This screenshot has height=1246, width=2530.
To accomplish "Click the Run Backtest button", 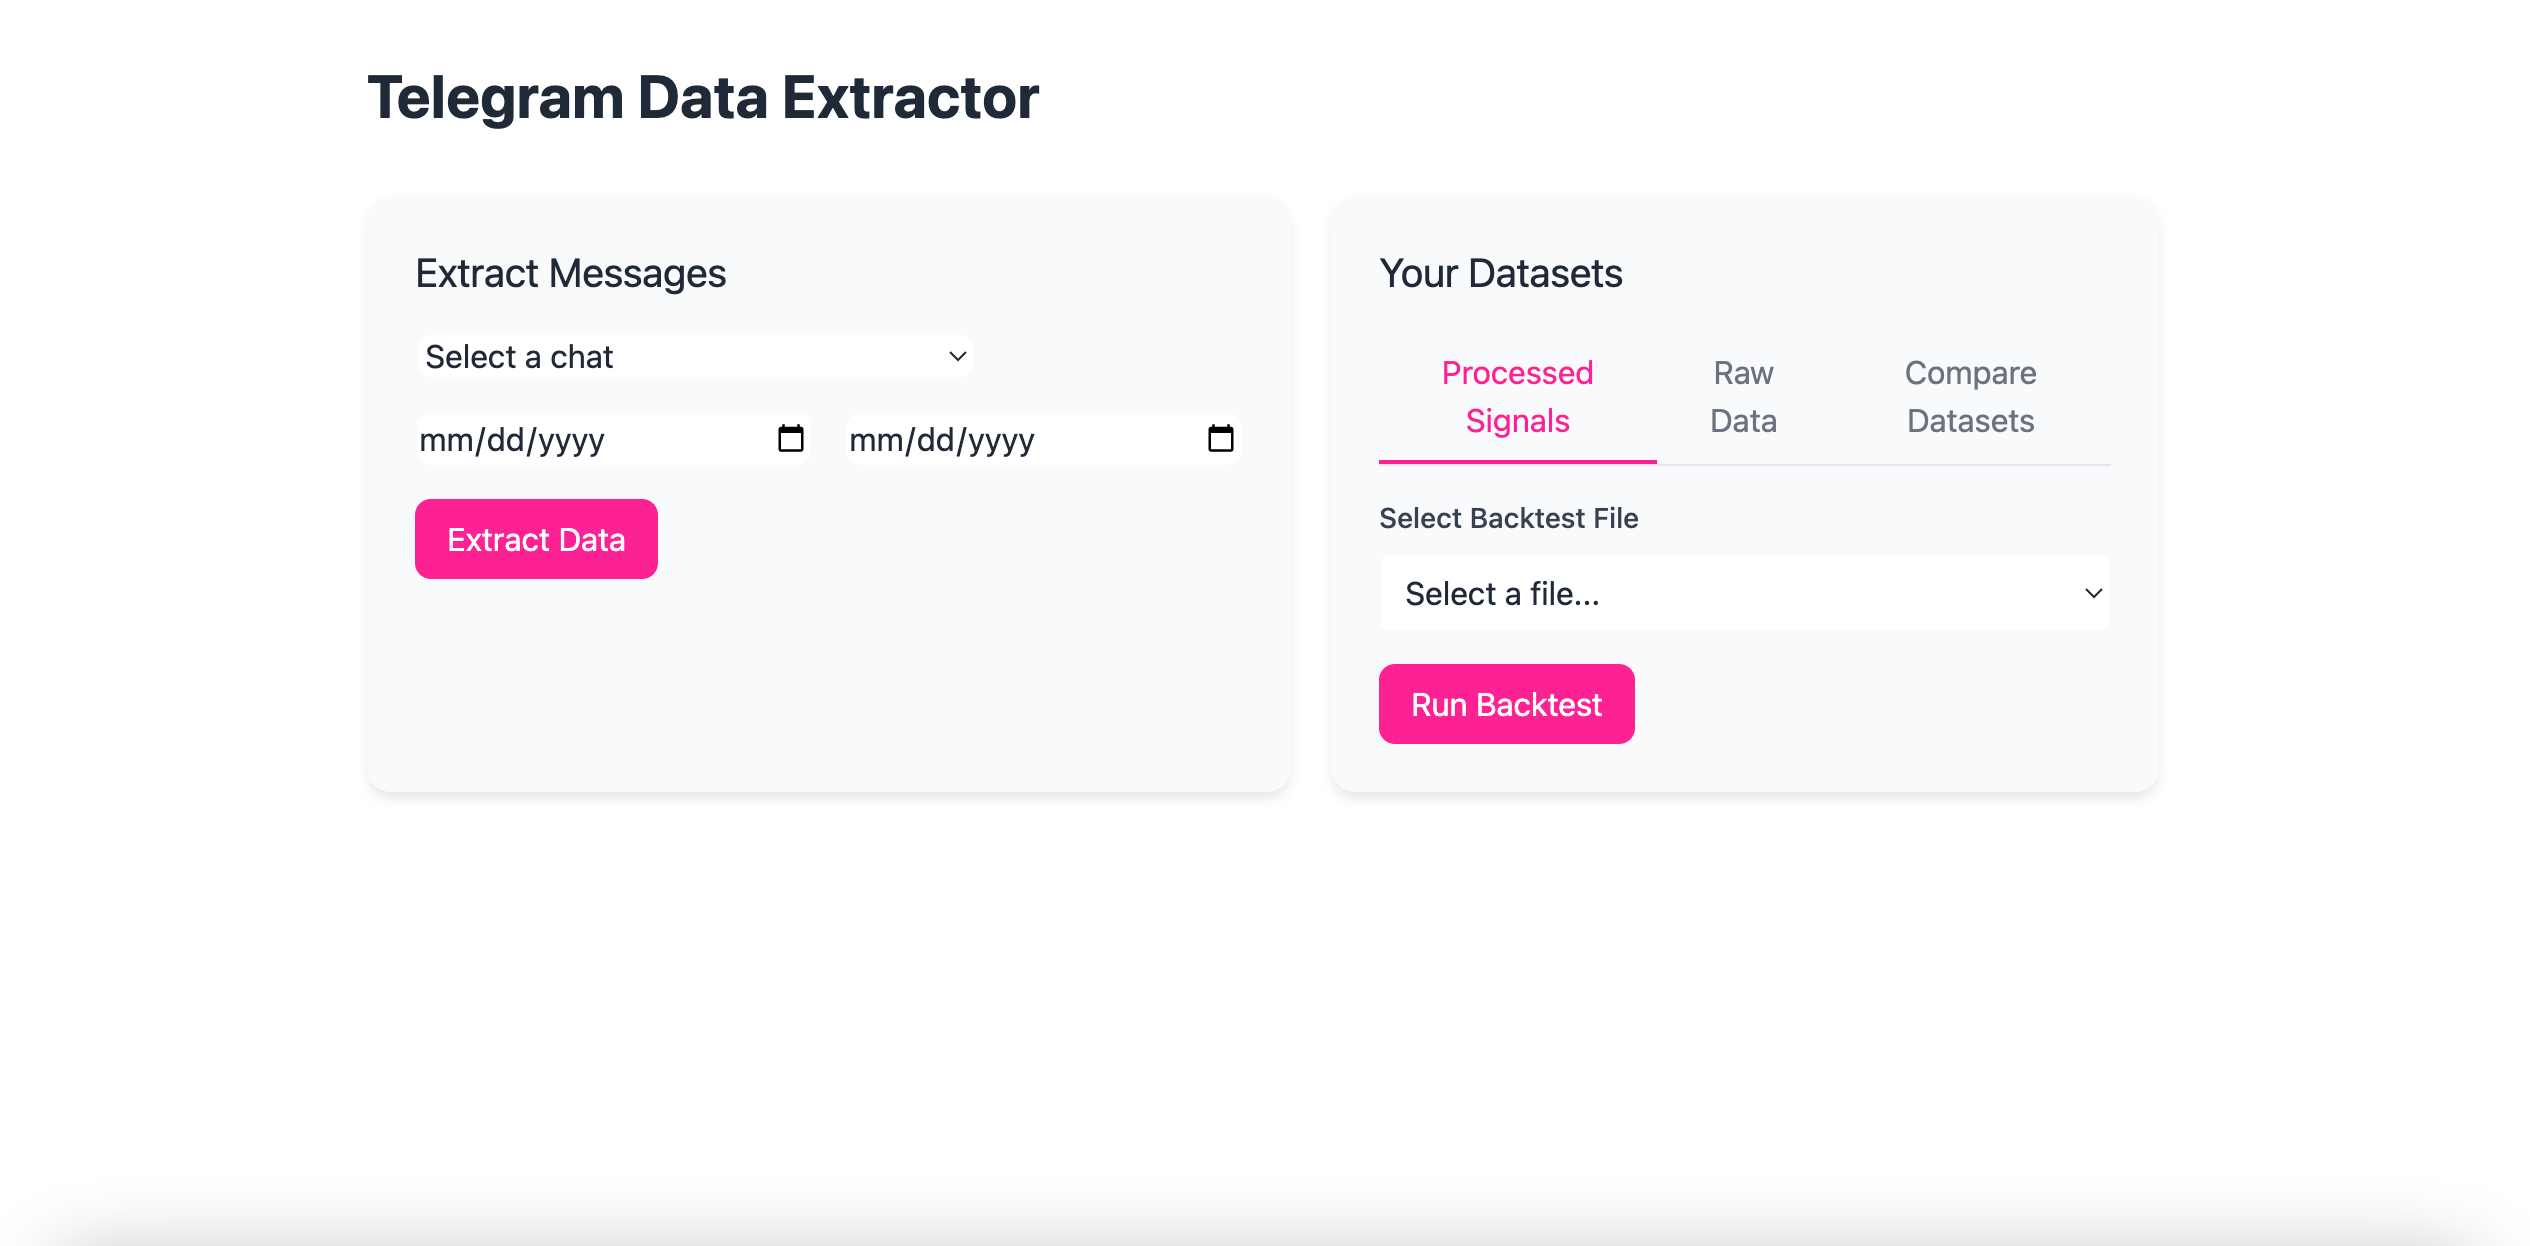I will point(1506,705).
